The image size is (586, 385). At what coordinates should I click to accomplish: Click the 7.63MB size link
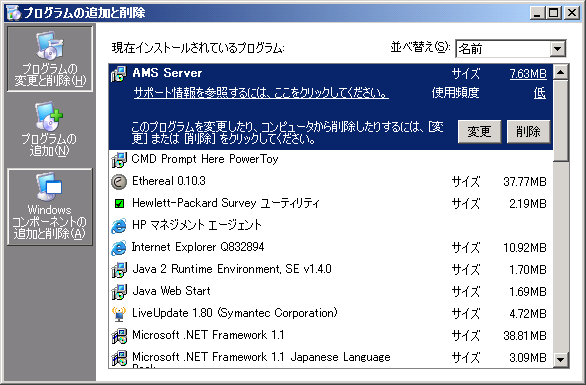(528, 74)
